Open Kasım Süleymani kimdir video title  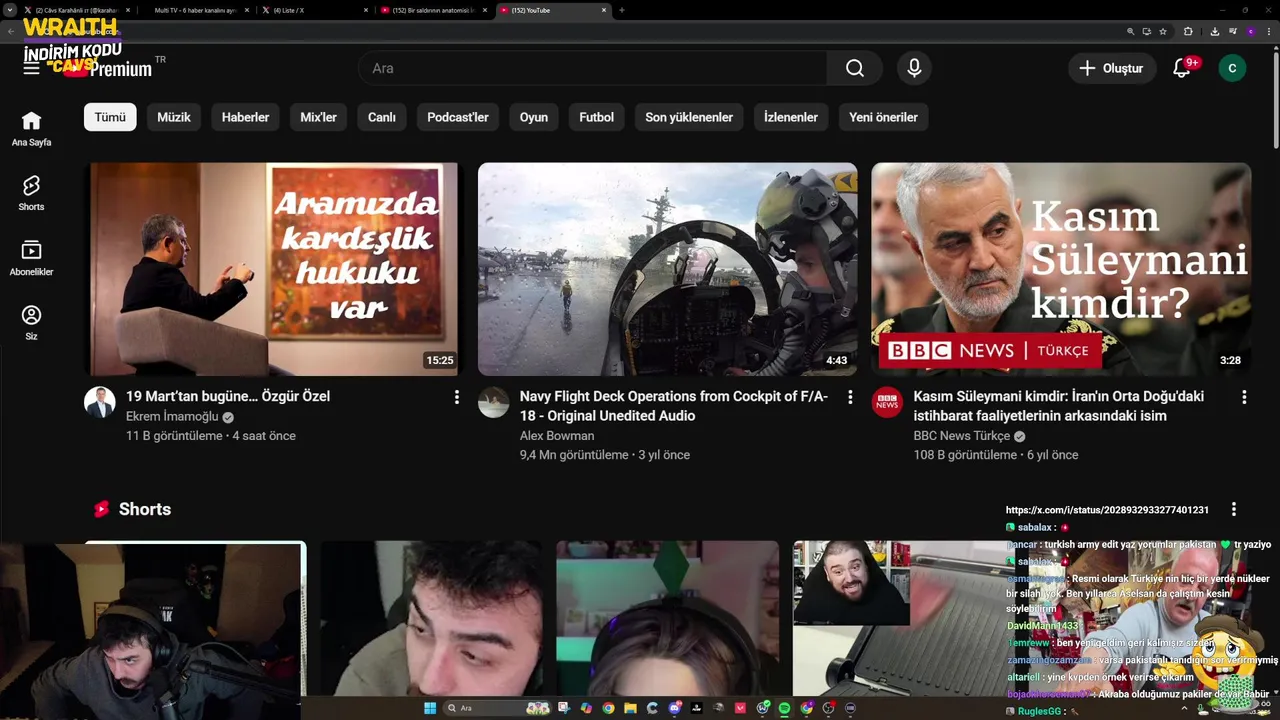pos(1060,406)
